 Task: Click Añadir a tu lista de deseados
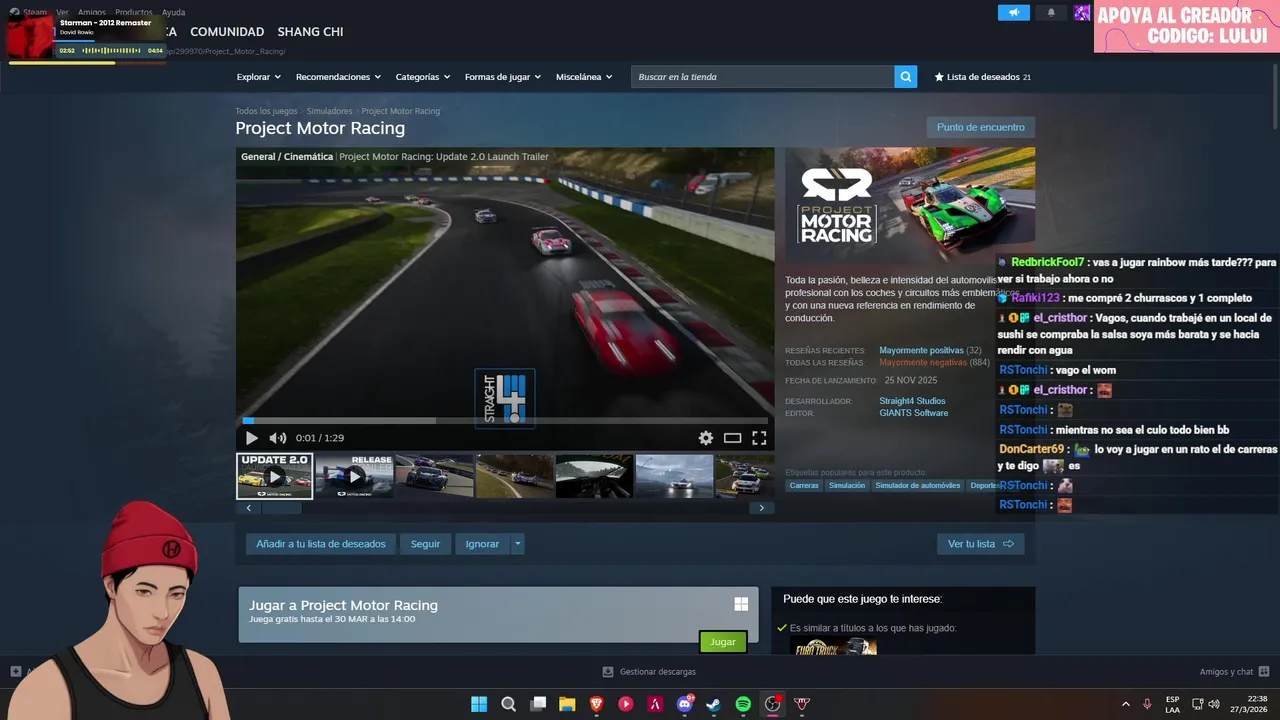pyautogui.click(x=320, y=544)
